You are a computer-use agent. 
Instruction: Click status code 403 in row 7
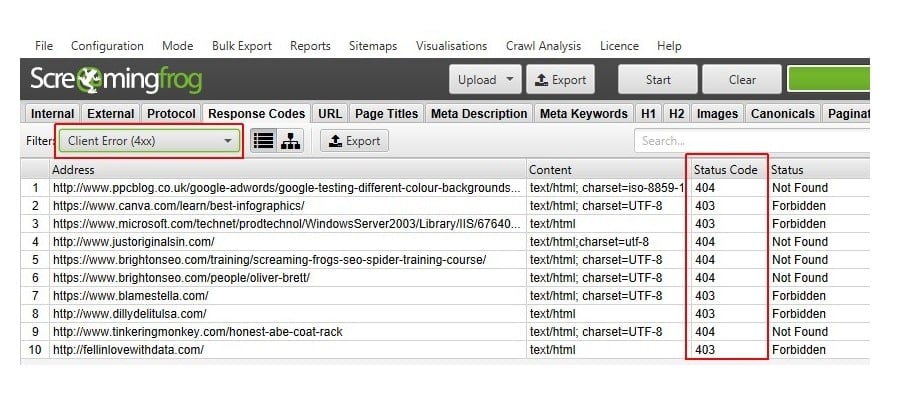(705, 296)
